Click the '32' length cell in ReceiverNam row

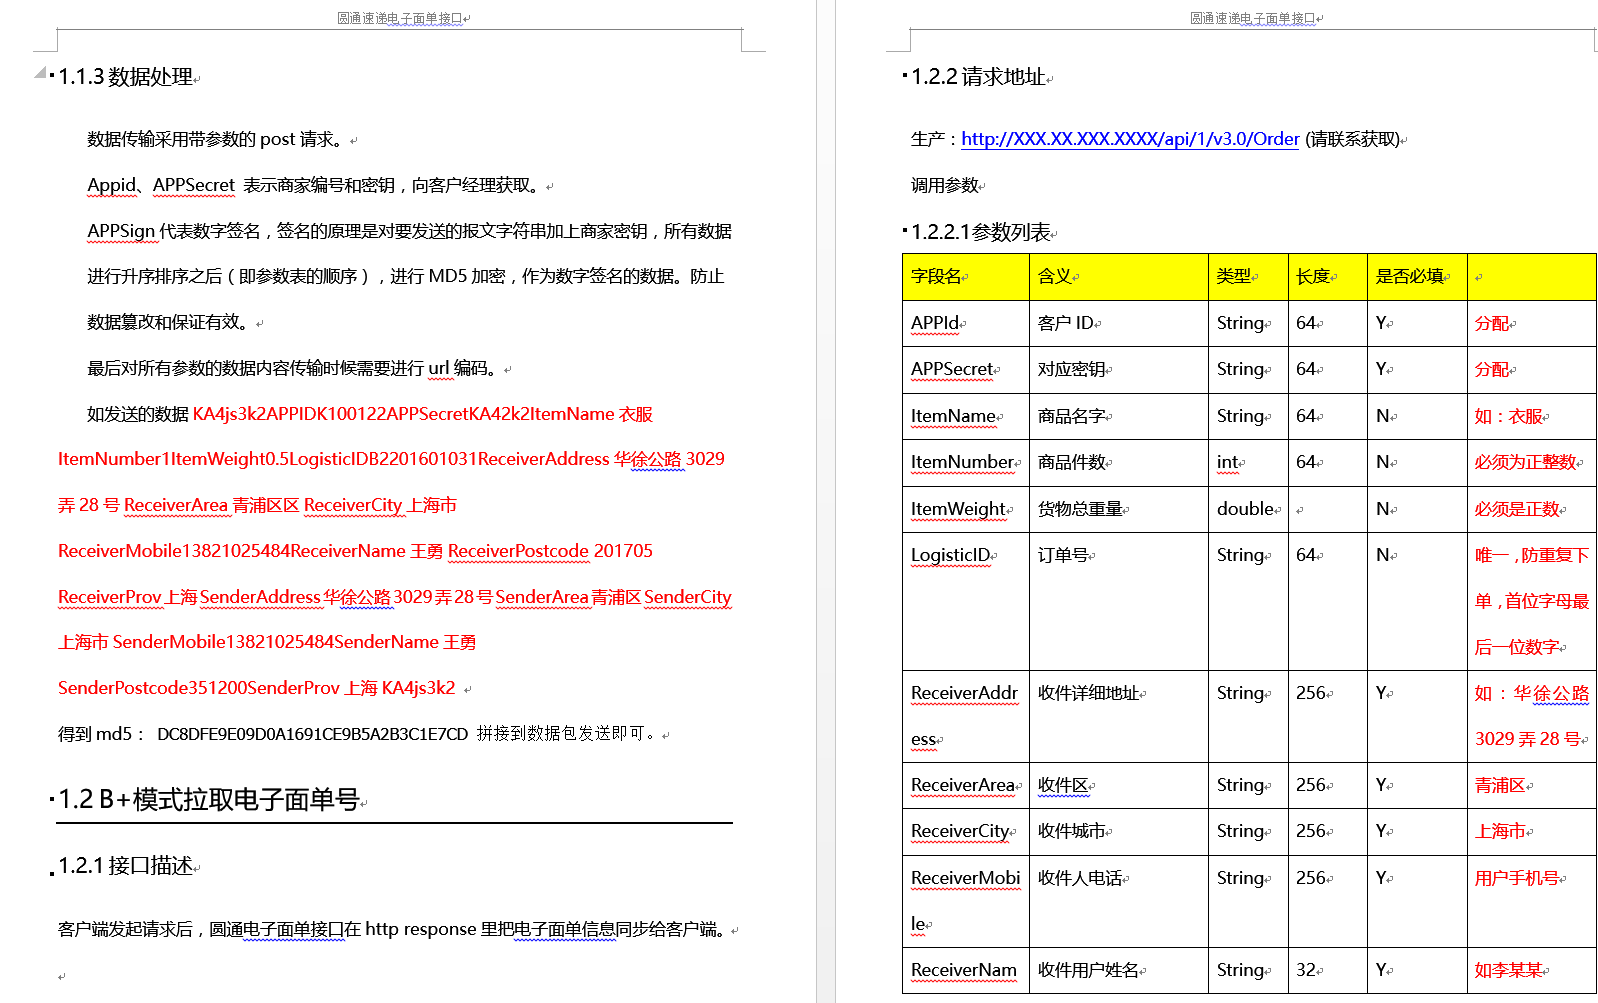pos(1328,970)
